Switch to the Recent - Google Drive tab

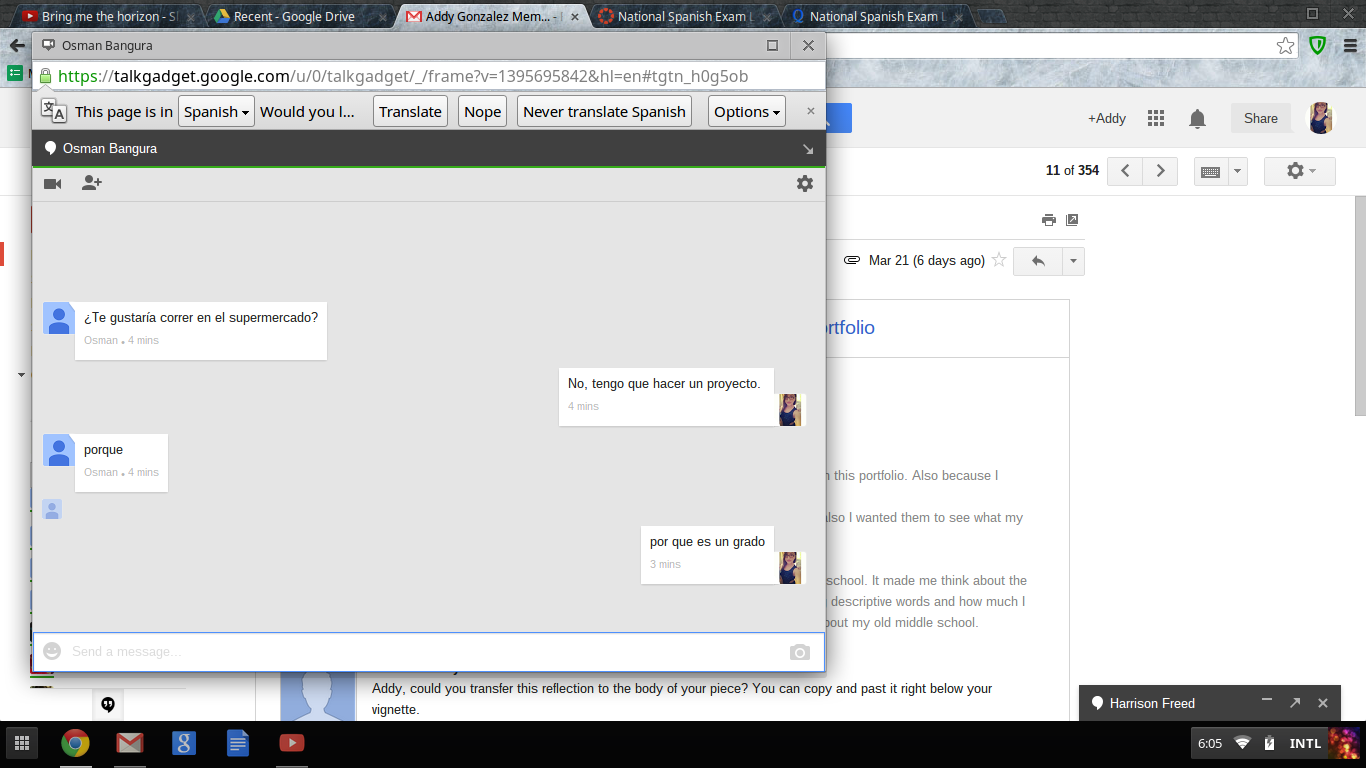[293, 16]
